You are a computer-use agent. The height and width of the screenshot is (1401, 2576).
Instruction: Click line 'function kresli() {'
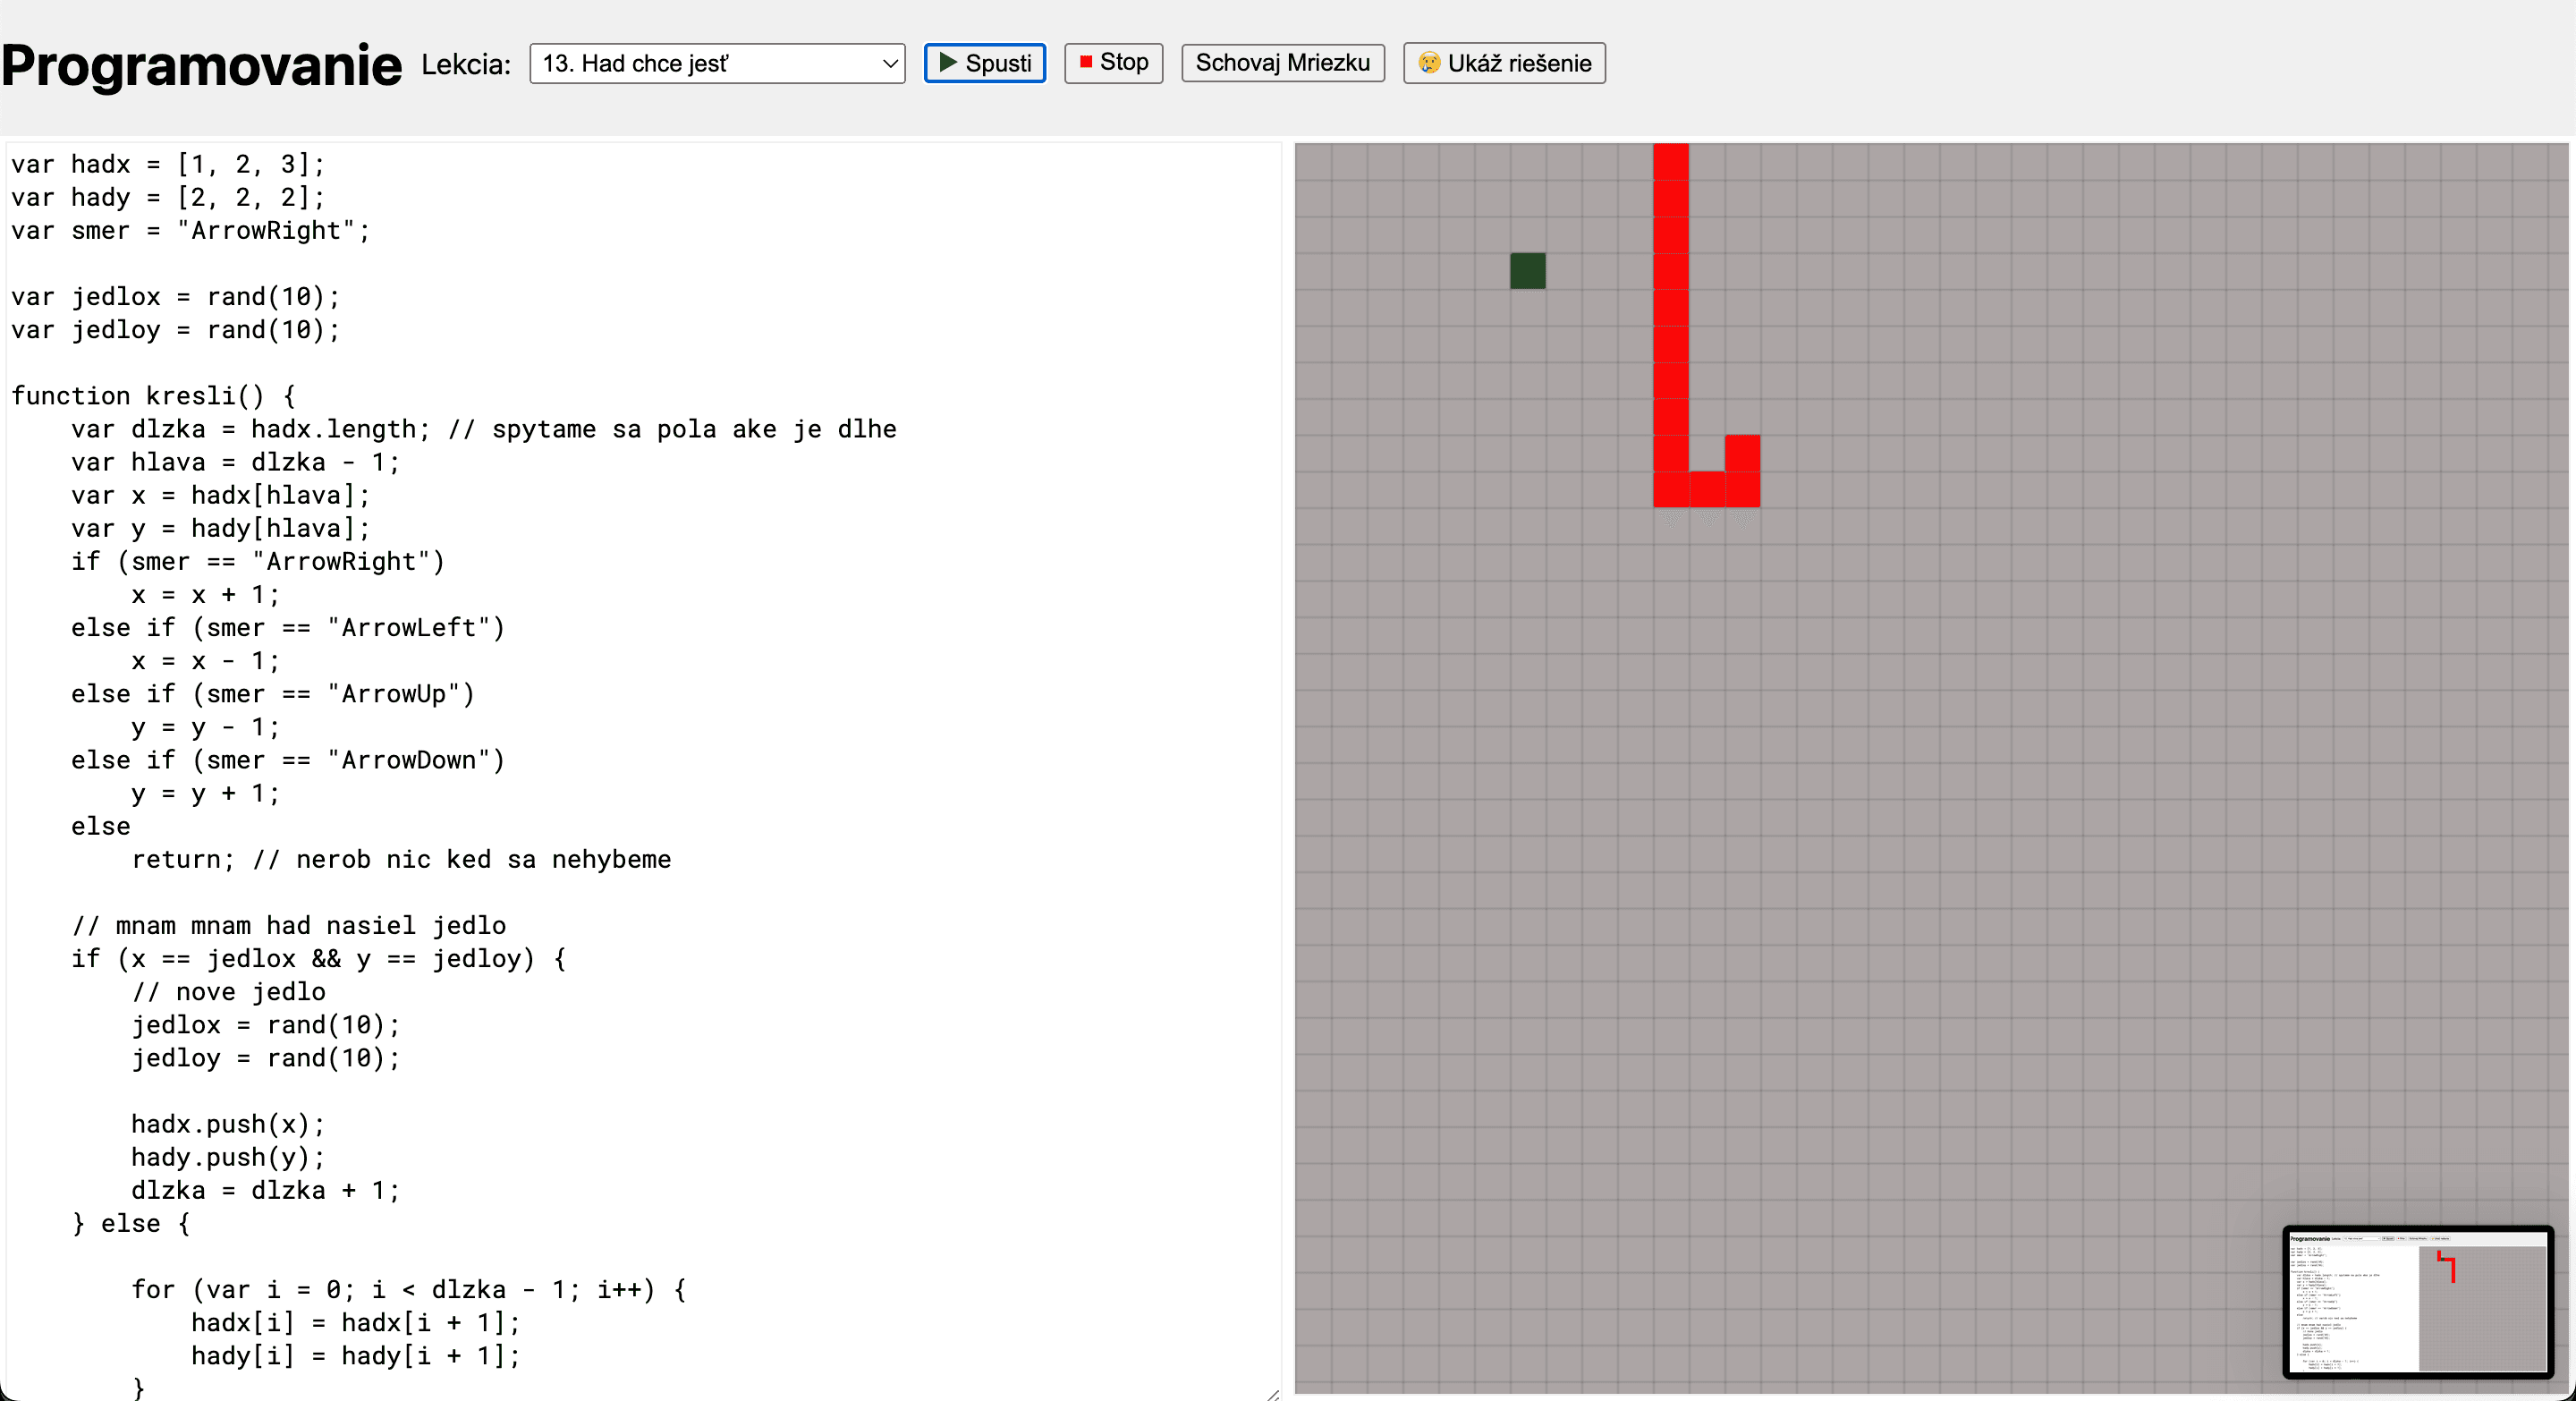(x=154, y=395)
